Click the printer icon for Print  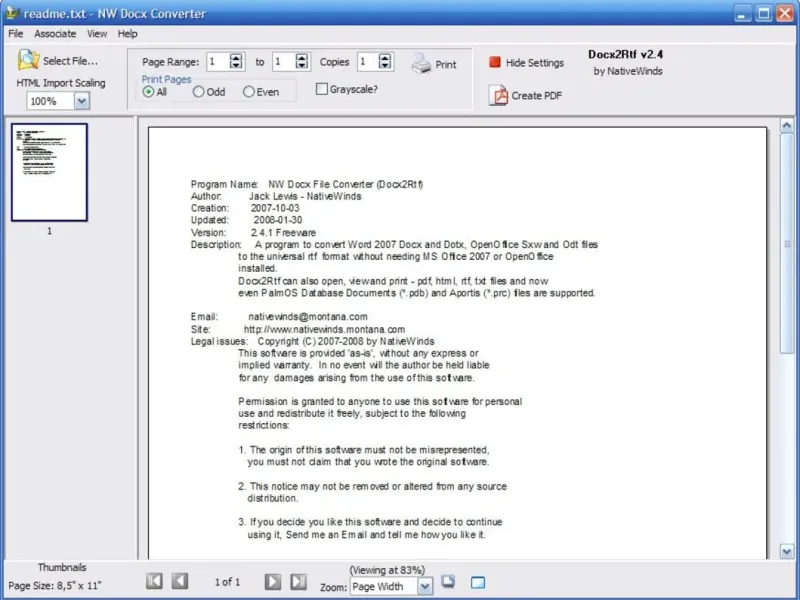point(421,64)
